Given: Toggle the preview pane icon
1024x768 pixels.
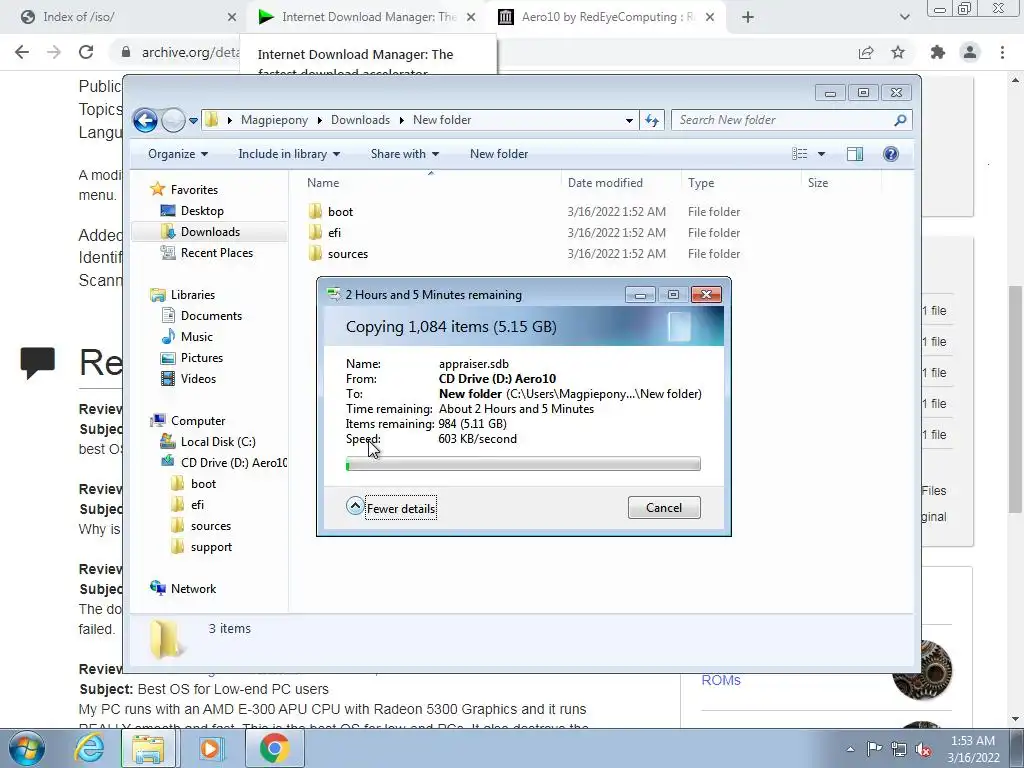Looking at the screenshot, I should click(x=855, y=154).
